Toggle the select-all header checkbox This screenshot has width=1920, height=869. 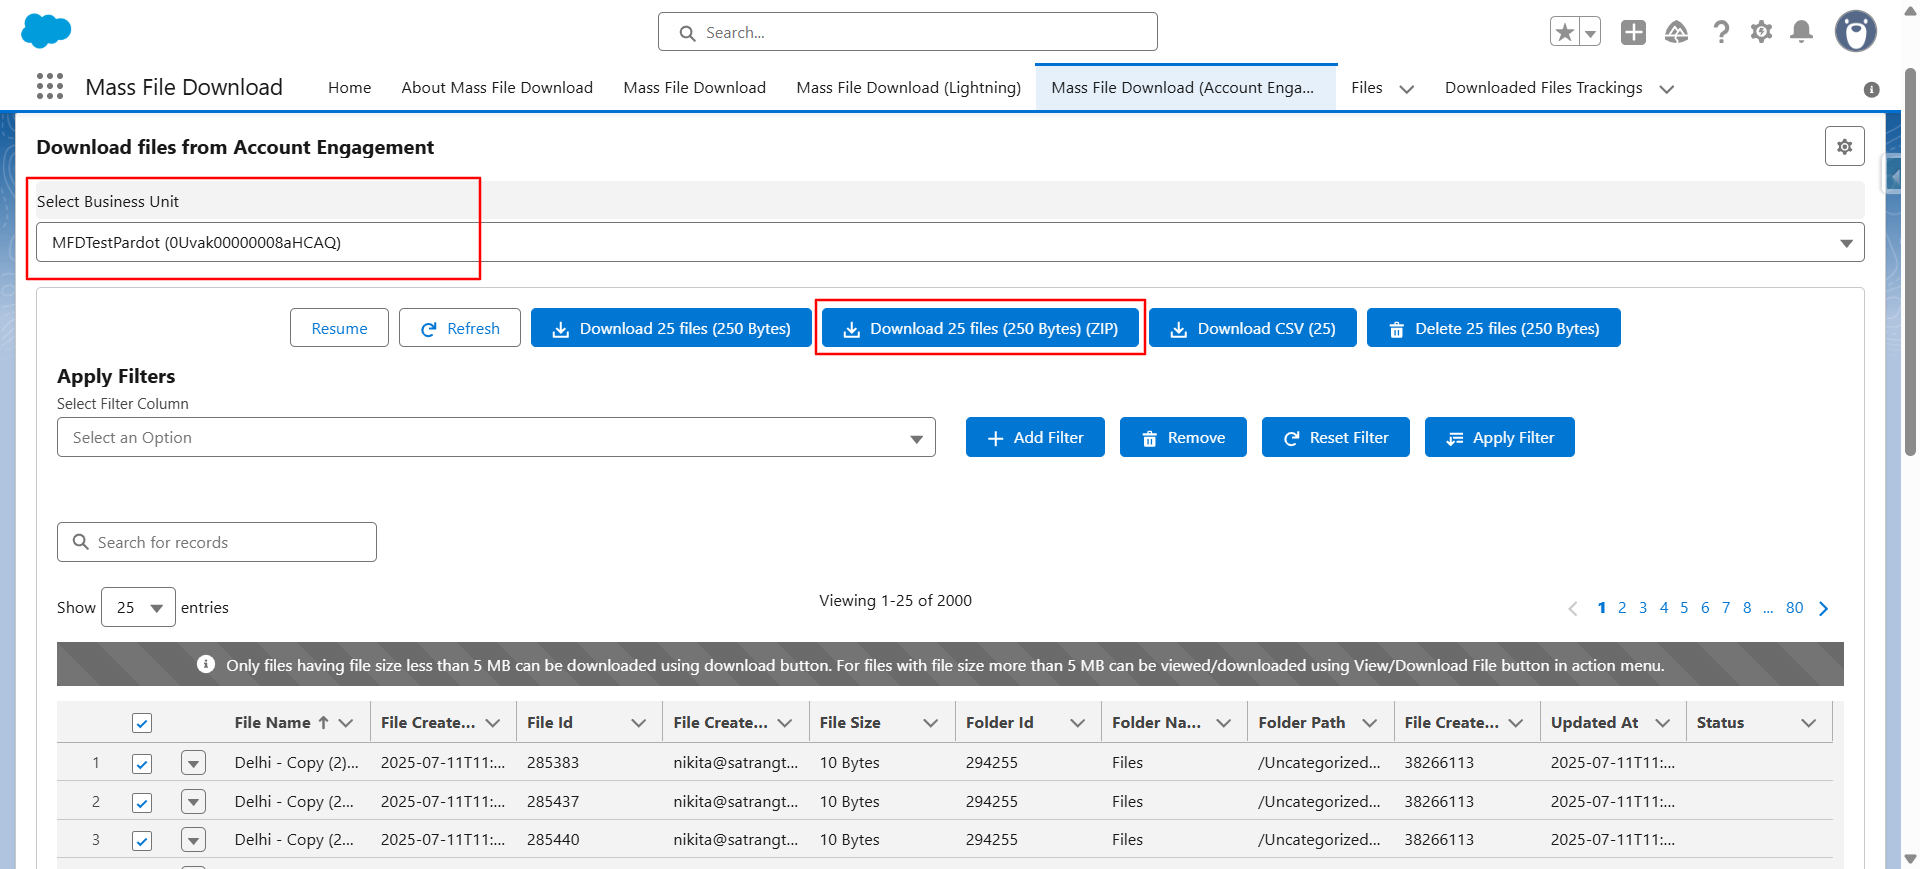click(142, 723)
